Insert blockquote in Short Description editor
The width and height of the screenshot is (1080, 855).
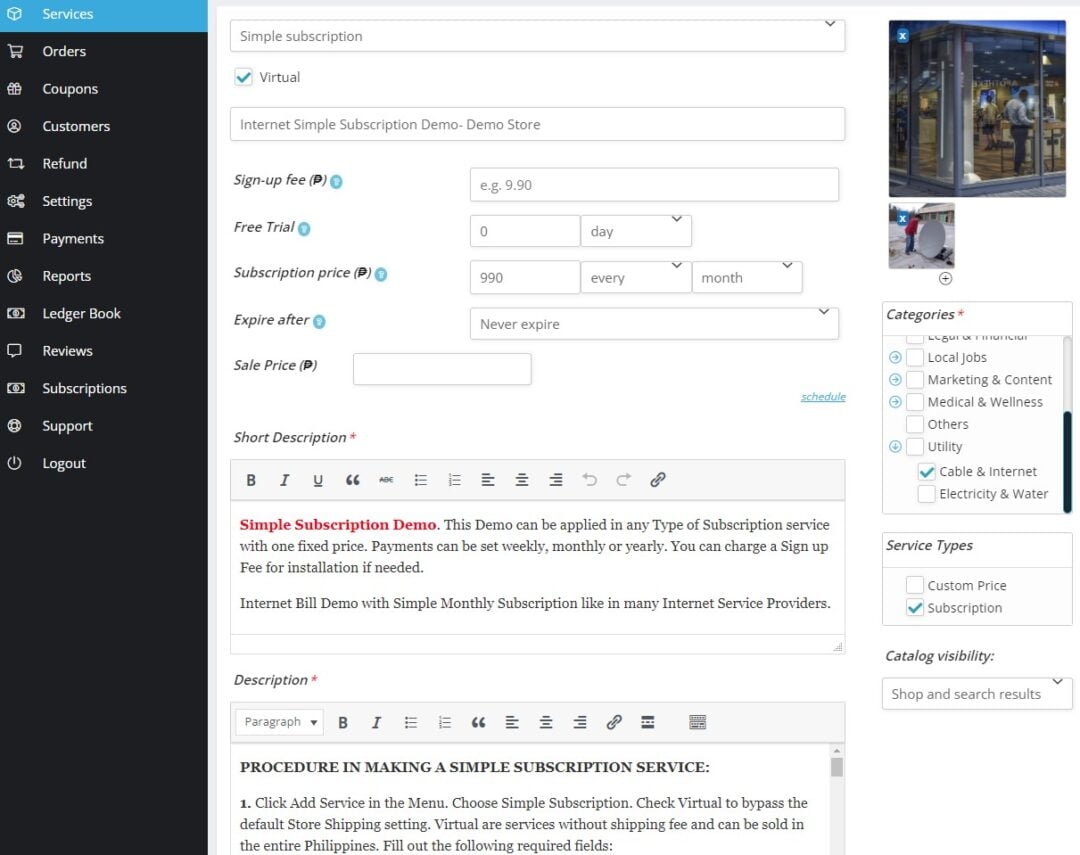352,480
